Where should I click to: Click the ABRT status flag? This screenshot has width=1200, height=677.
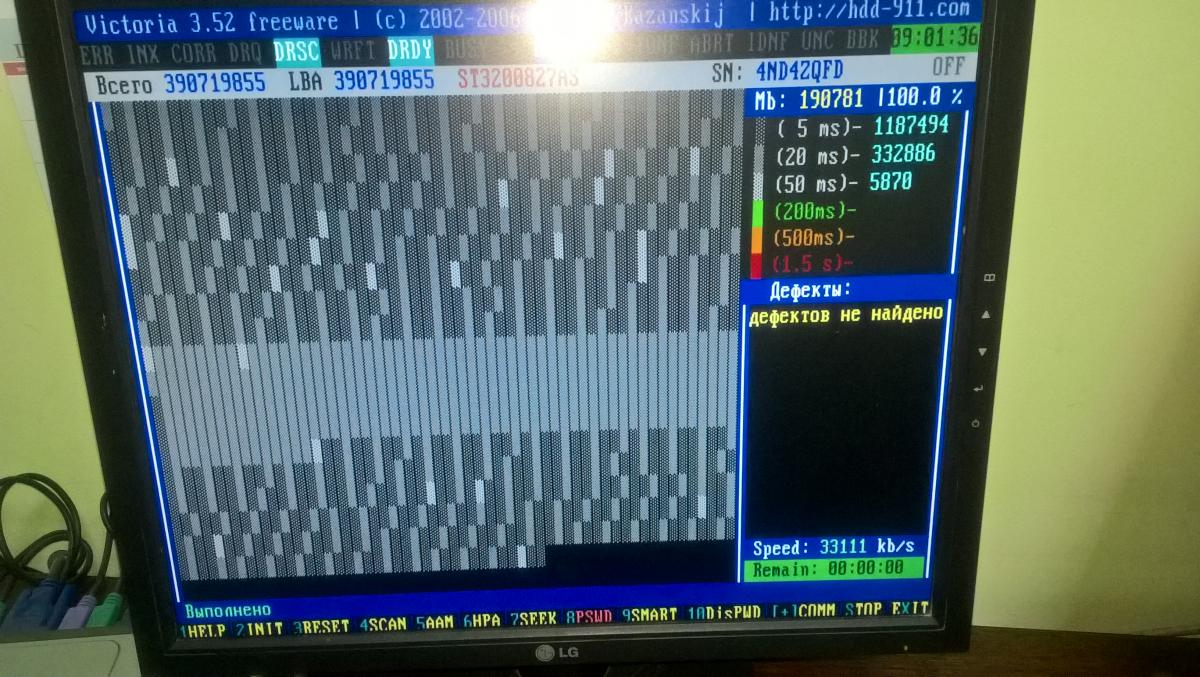[710, 43]
